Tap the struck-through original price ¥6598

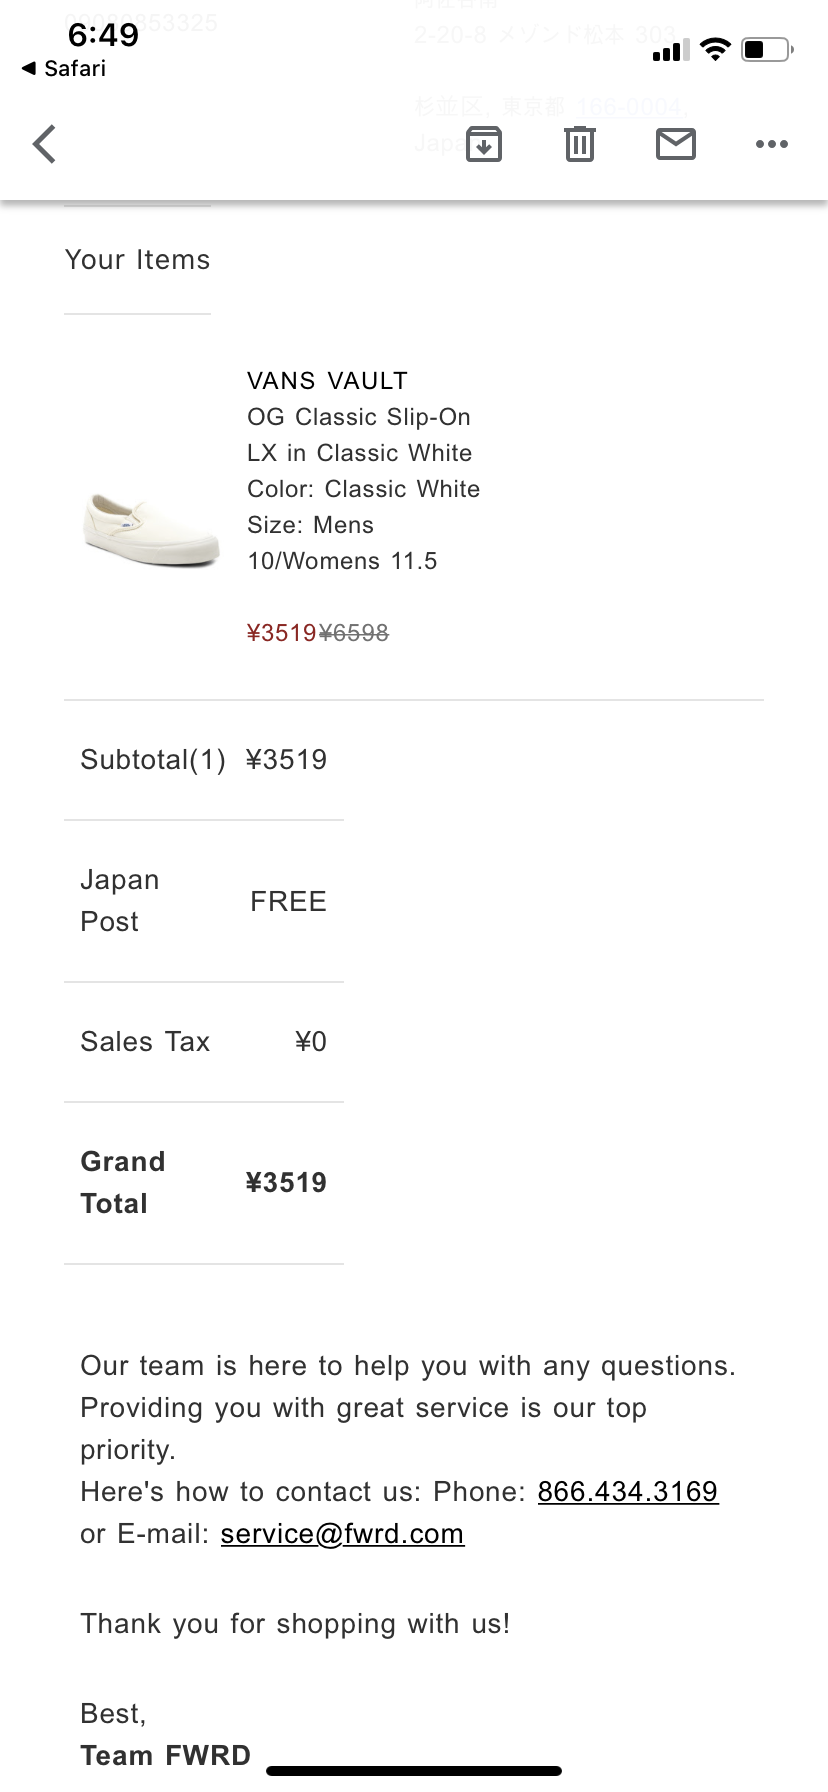[354, 633]
